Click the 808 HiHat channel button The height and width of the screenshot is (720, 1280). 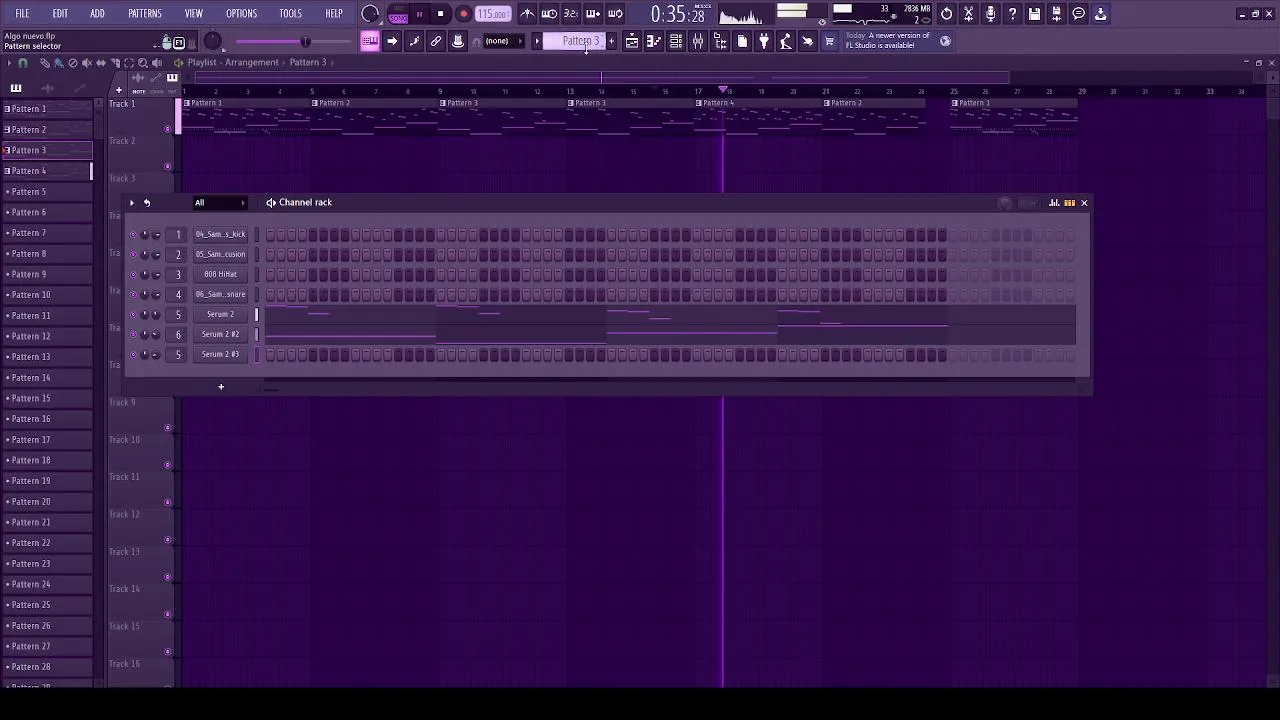[x=220, y=275]
